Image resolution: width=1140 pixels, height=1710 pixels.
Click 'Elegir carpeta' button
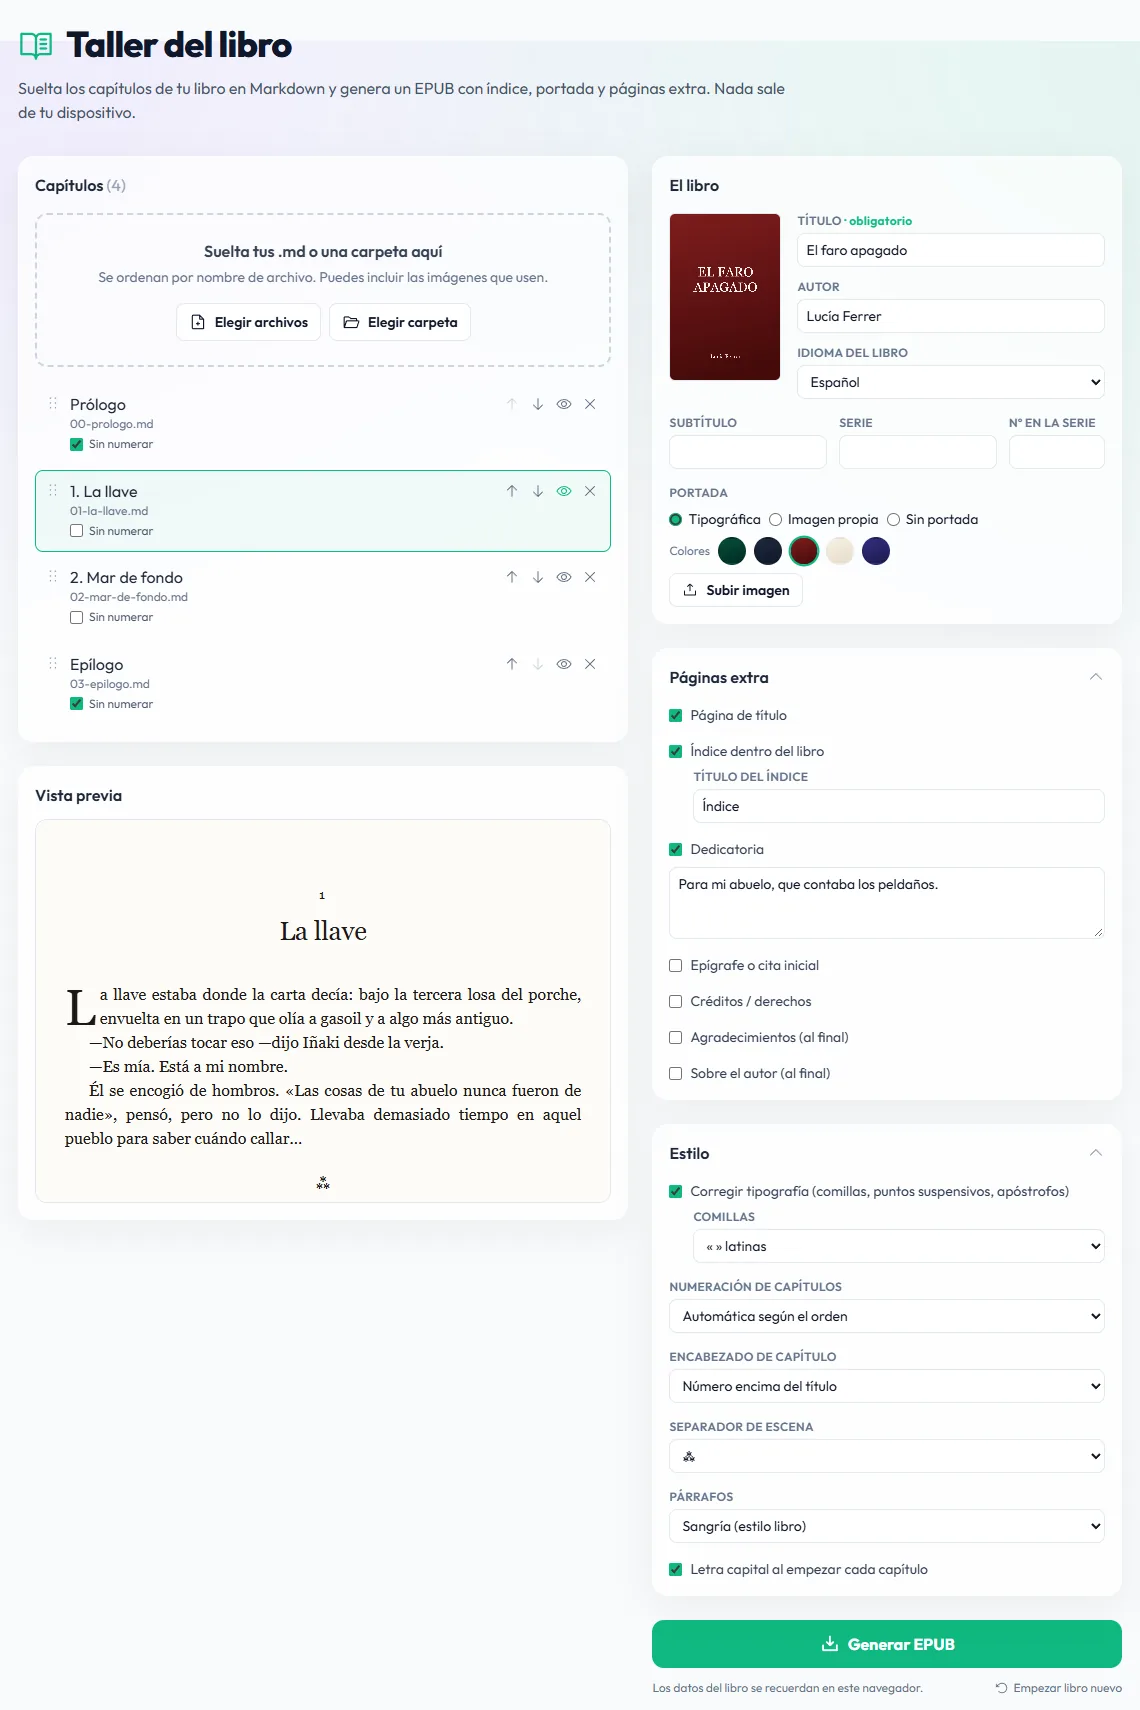point(400,322)
